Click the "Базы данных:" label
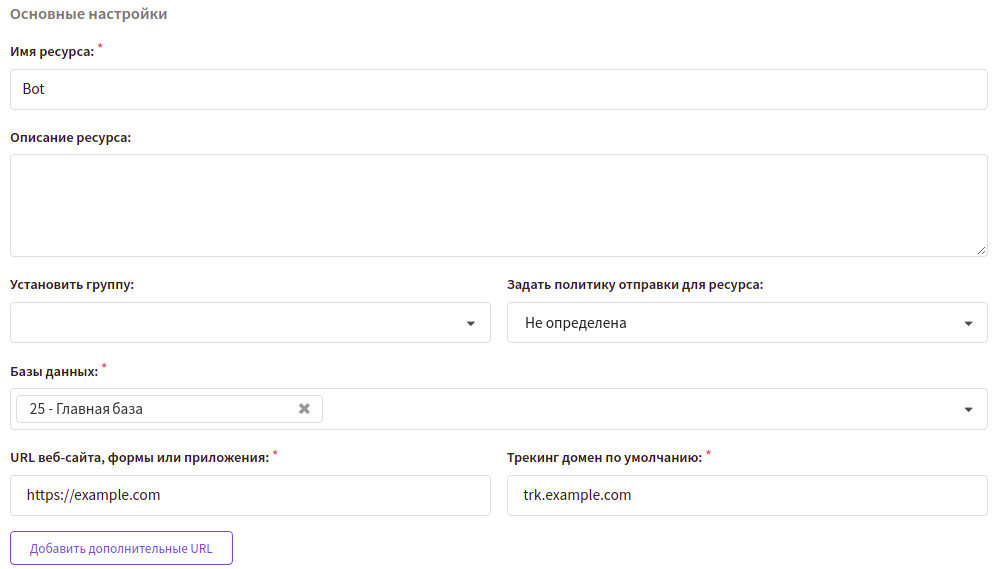This screenshot has height=569, width=998. (x=54, y=371)
